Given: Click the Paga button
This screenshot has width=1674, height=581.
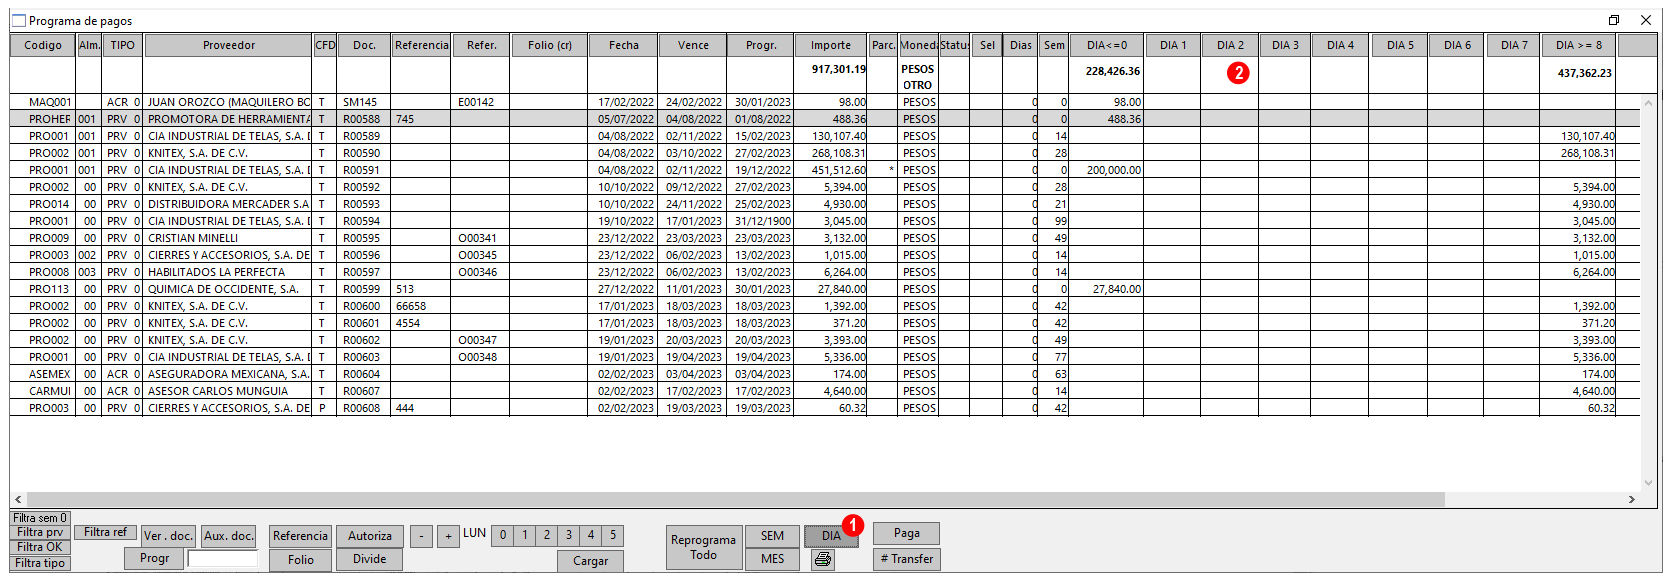Looking at the screenshot, I should (907, 533).
